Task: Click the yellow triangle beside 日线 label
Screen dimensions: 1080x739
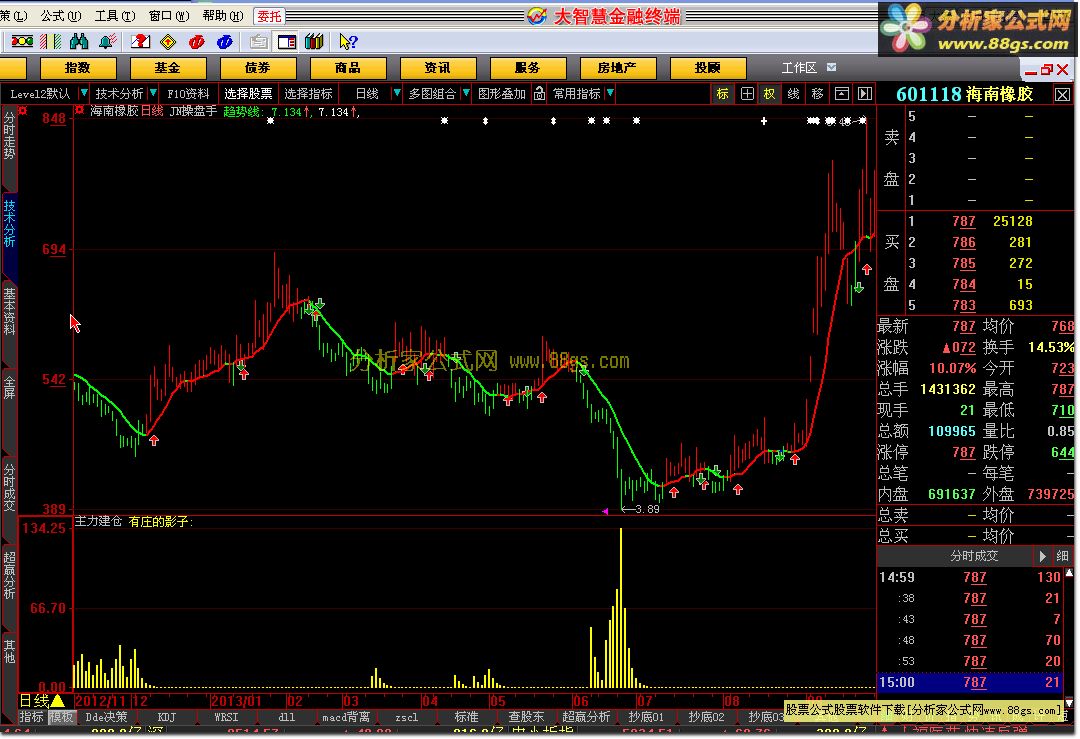Action: coord(58,701)
